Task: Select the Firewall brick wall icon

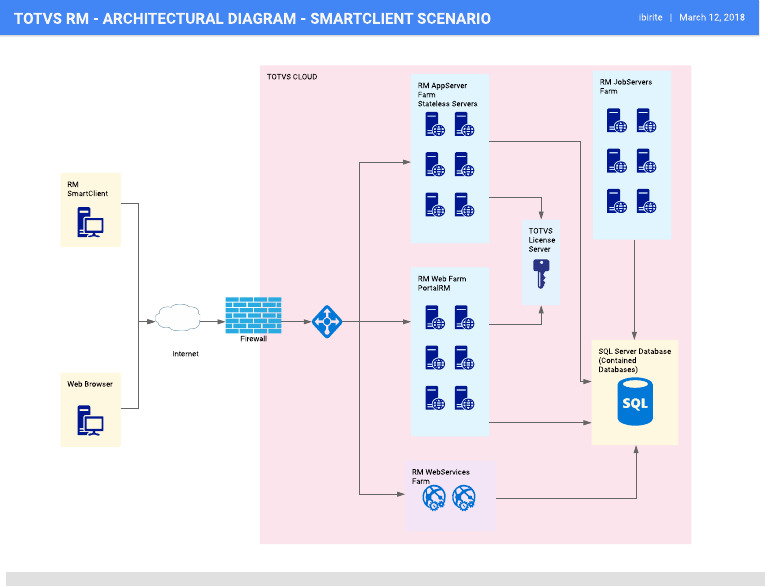Action: [x=253, y=315]
